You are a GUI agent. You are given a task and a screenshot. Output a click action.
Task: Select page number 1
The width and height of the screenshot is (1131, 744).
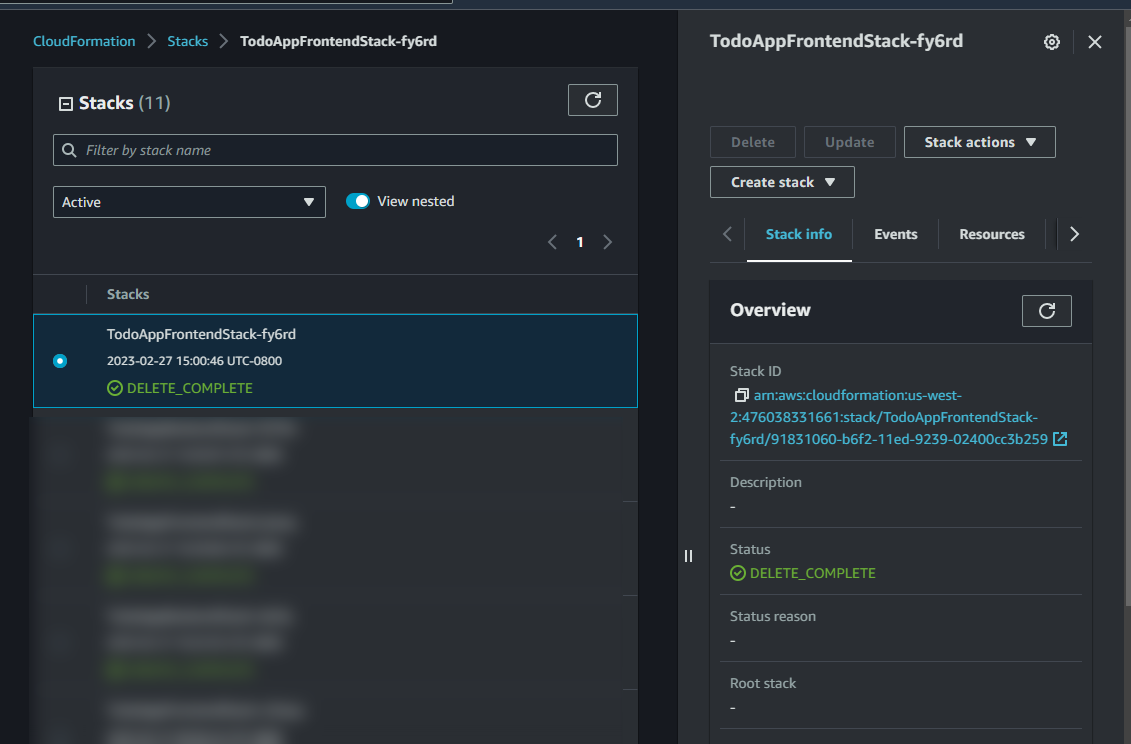tap(580, 242)
